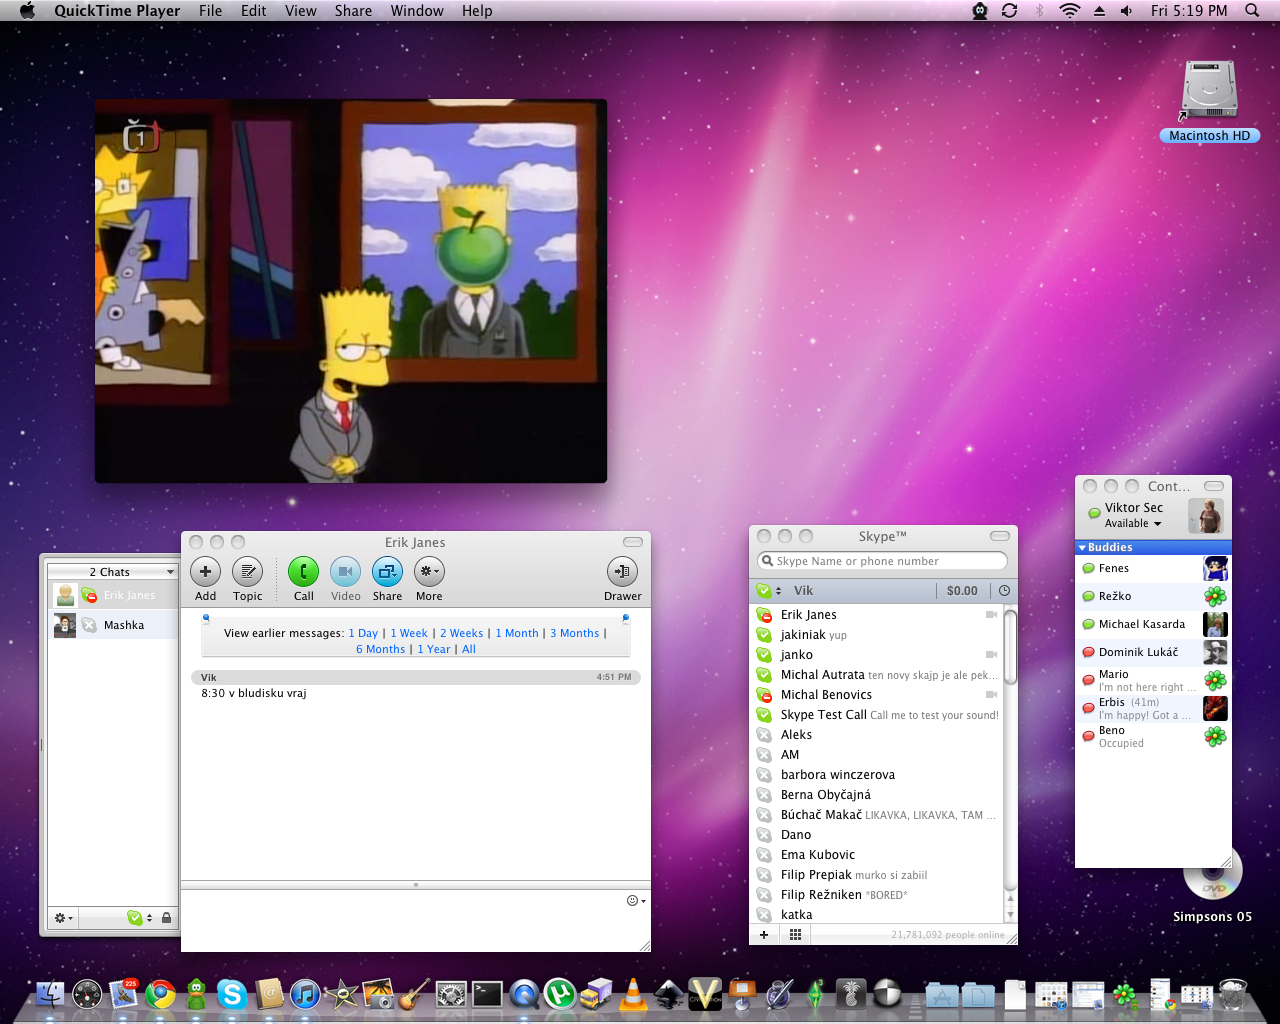Open the More actions gear in chat toolbar
This screenshot has height=1024, width=1280.
(429, 572)
